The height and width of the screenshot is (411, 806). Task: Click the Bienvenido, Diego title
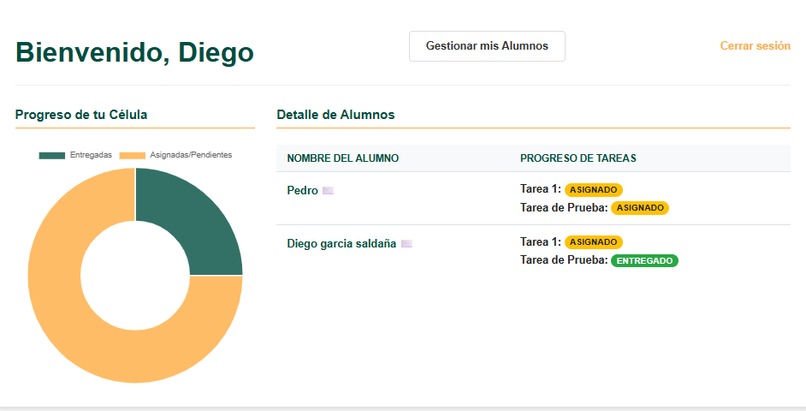(135, 52)
